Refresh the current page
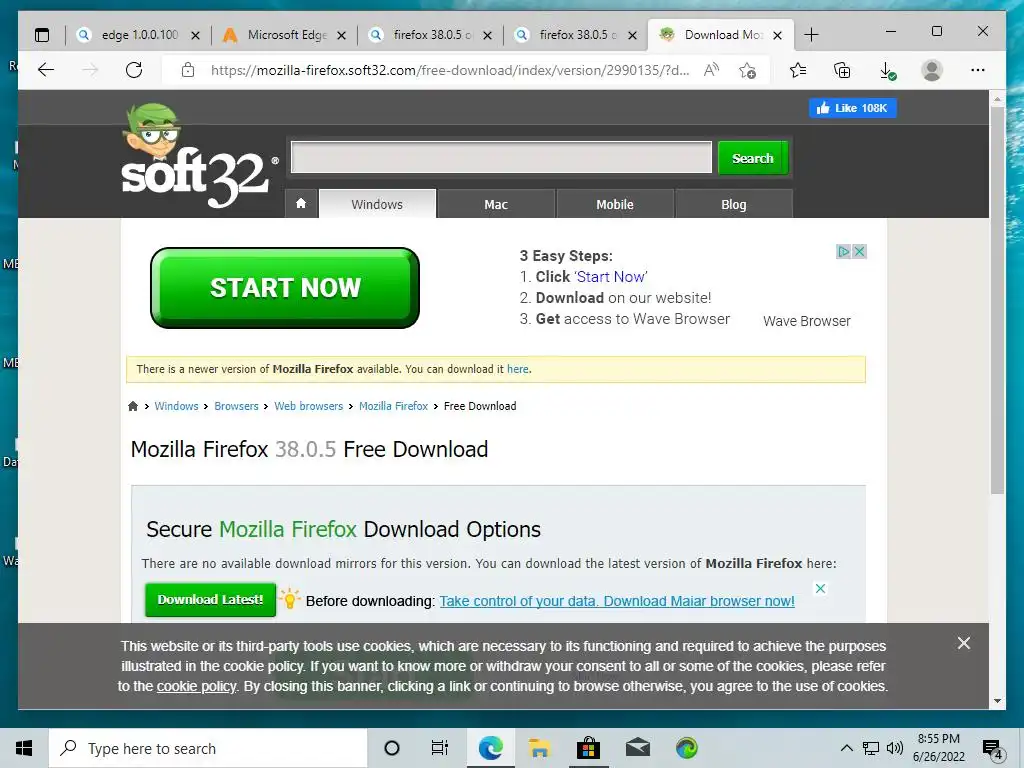The image size is (1024, 768). click(134, 70)
